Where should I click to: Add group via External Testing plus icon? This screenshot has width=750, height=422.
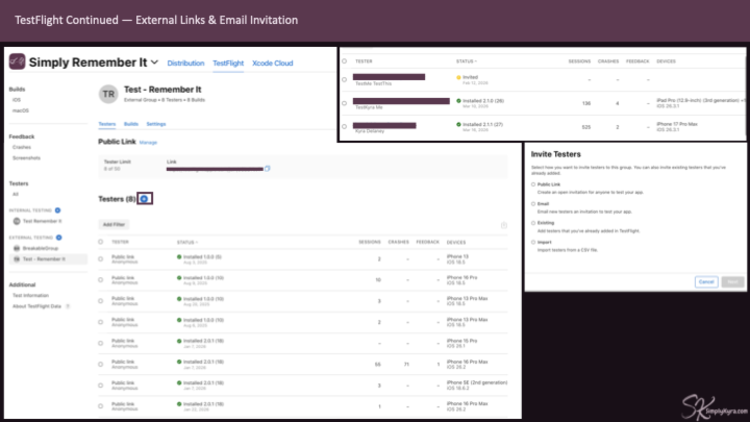point(59,237)
